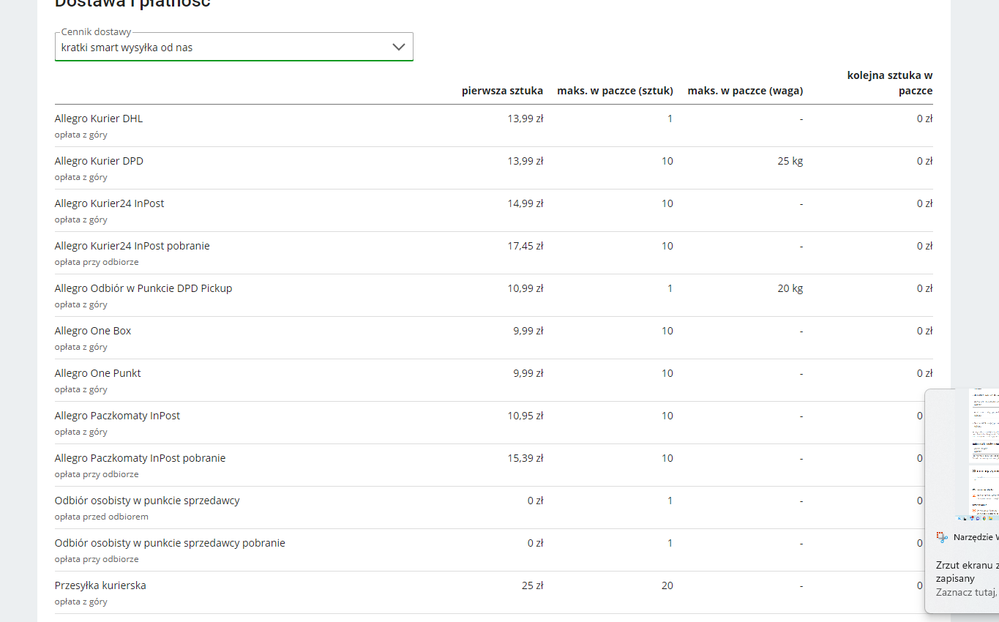Click the 10,95 zł price cell
999x622 pixels.
coord(525,416)
